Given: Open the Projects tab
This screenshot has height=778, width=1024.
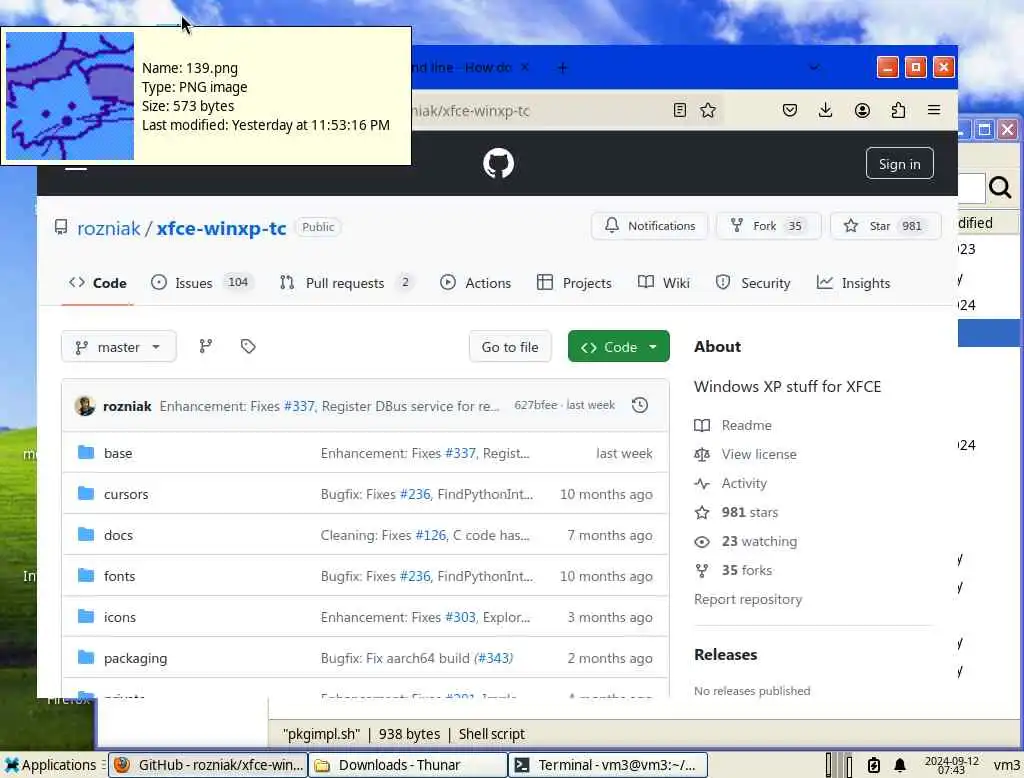Looking at the screenshot, I should click(574, 283).
